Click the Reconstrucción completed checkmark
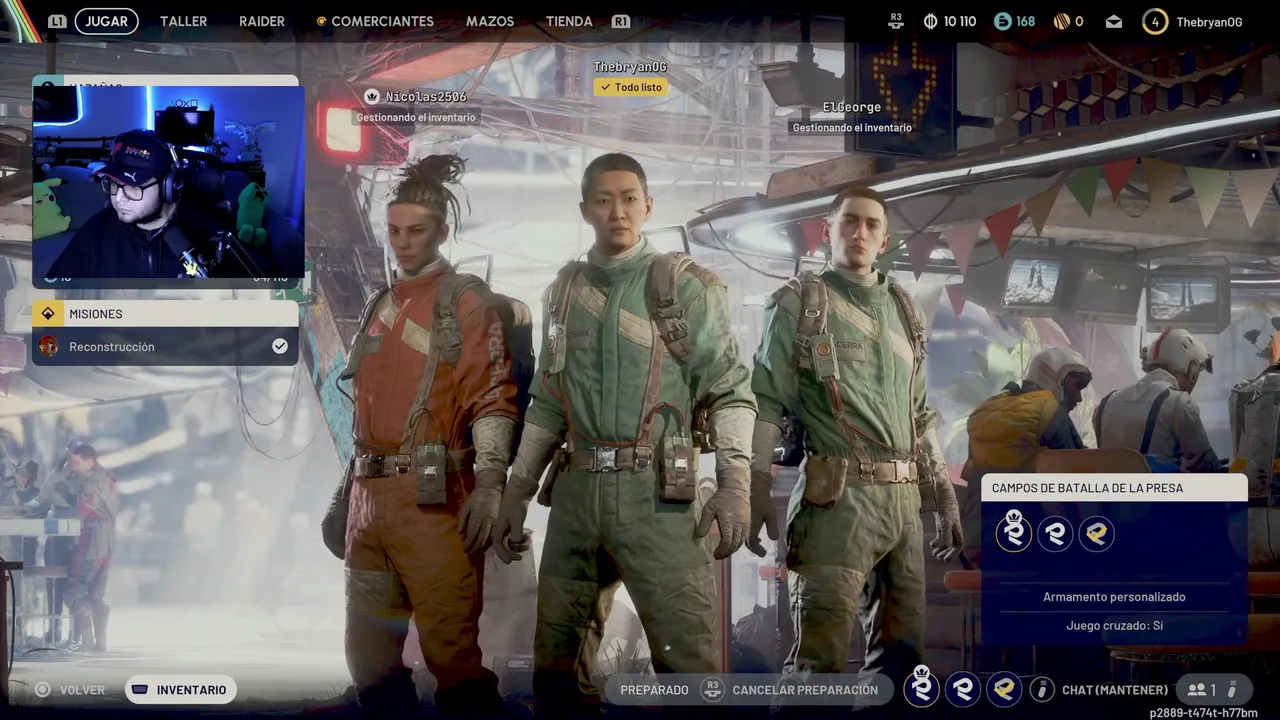Viewport: 1280px width, 720px height. point(280,346)
